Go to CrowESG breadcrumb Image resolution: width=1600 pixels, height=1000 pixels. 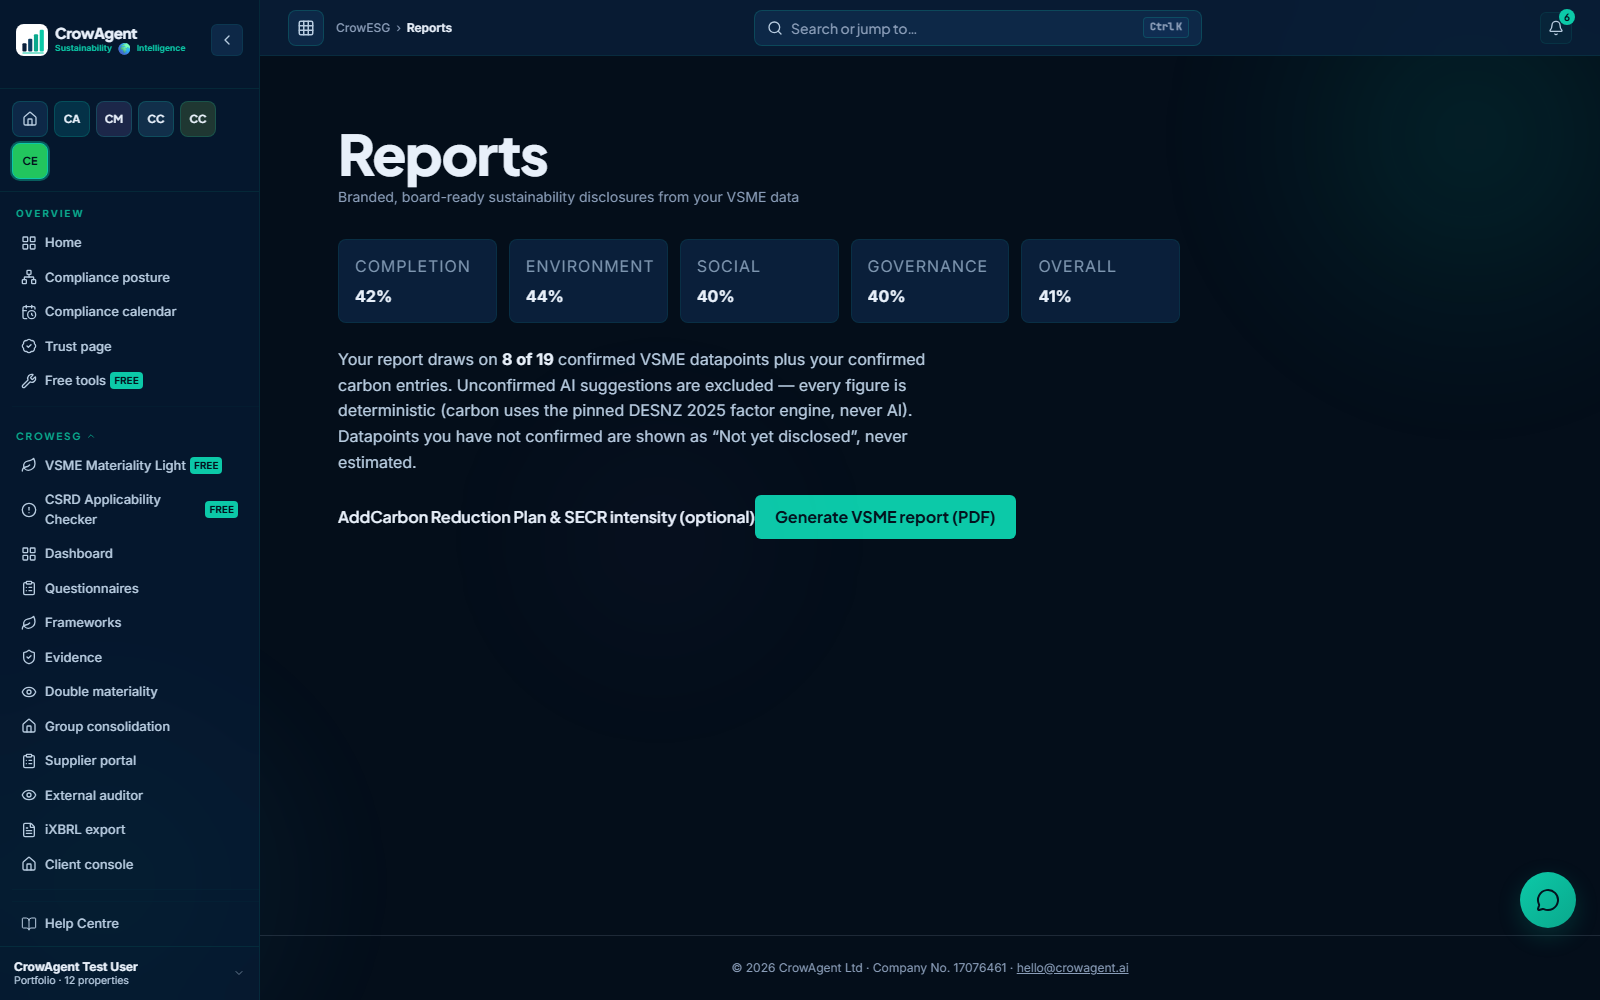click(x=363, y=28)
